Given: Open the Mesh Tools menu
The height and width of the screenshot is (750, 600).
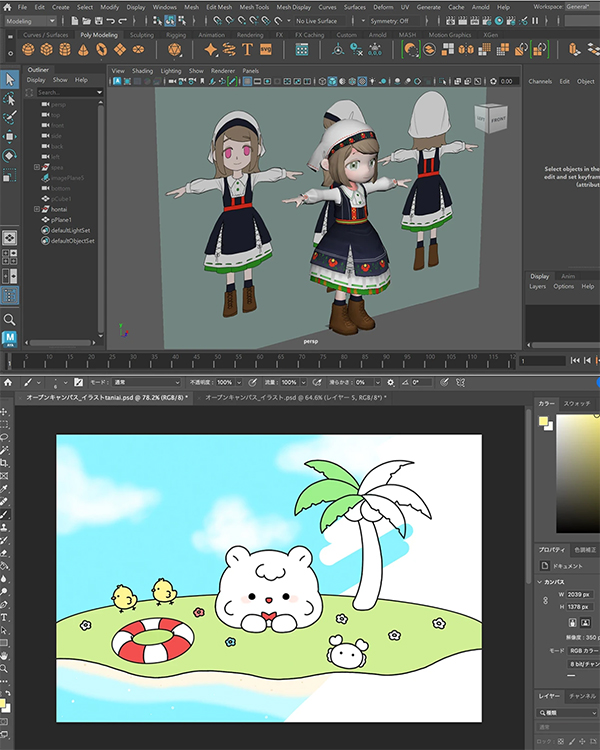Looking at the screenshot, I should (254, 7).
